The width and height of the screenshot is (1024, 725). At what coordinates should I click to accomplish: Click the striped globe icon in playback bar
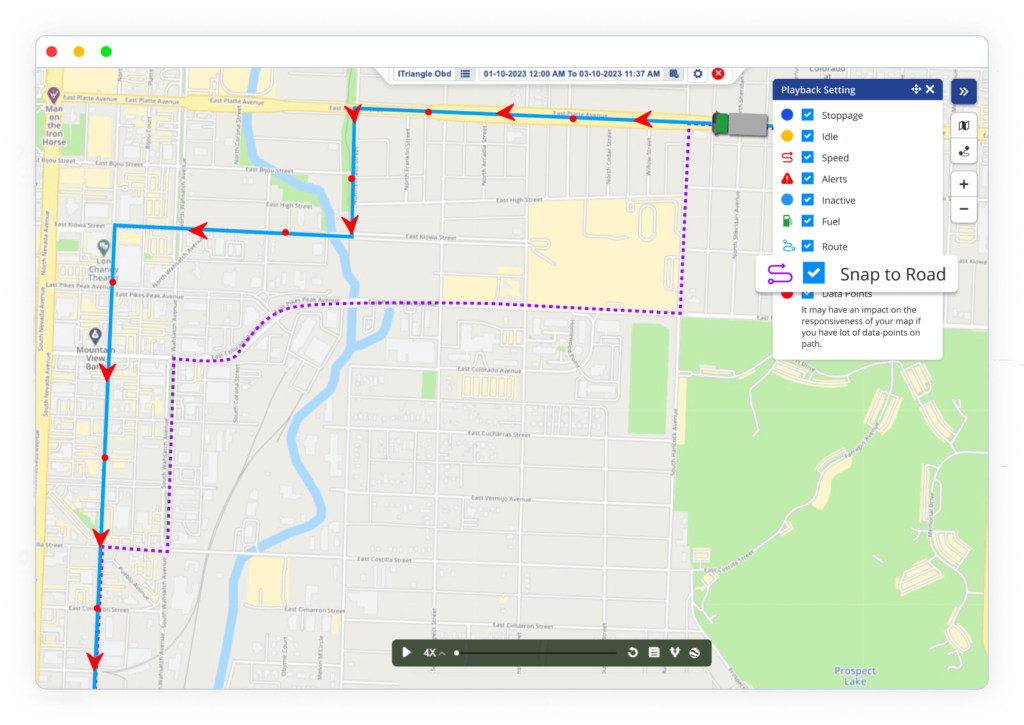click(695, 652)
